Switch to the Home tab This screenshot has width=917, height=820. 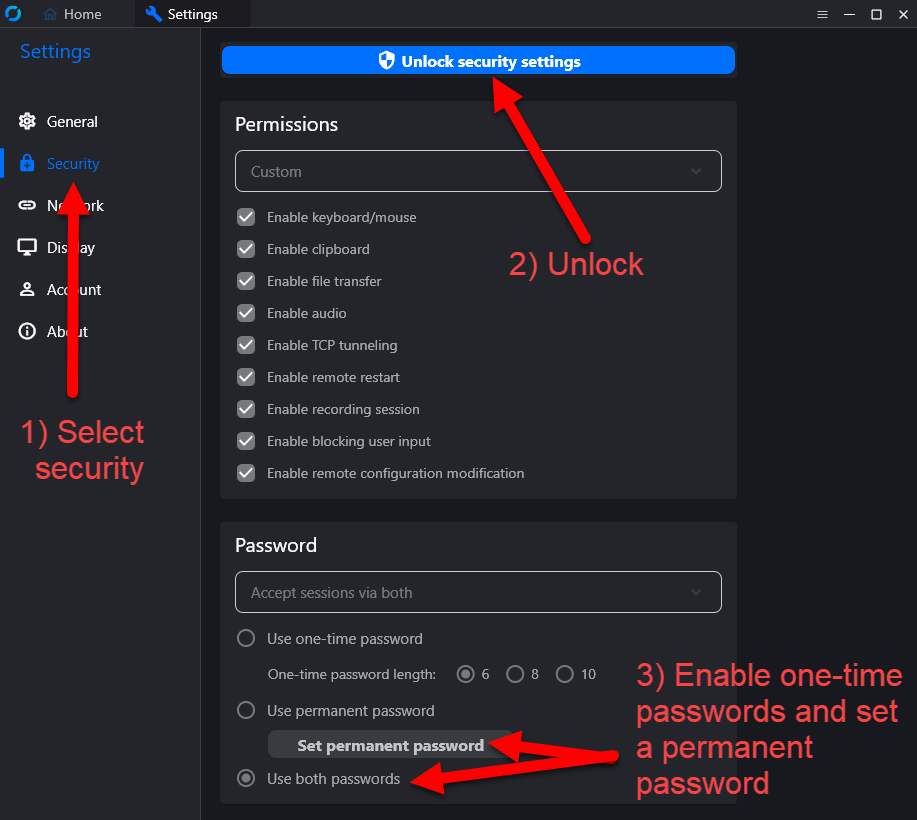[x=73, y=14]
